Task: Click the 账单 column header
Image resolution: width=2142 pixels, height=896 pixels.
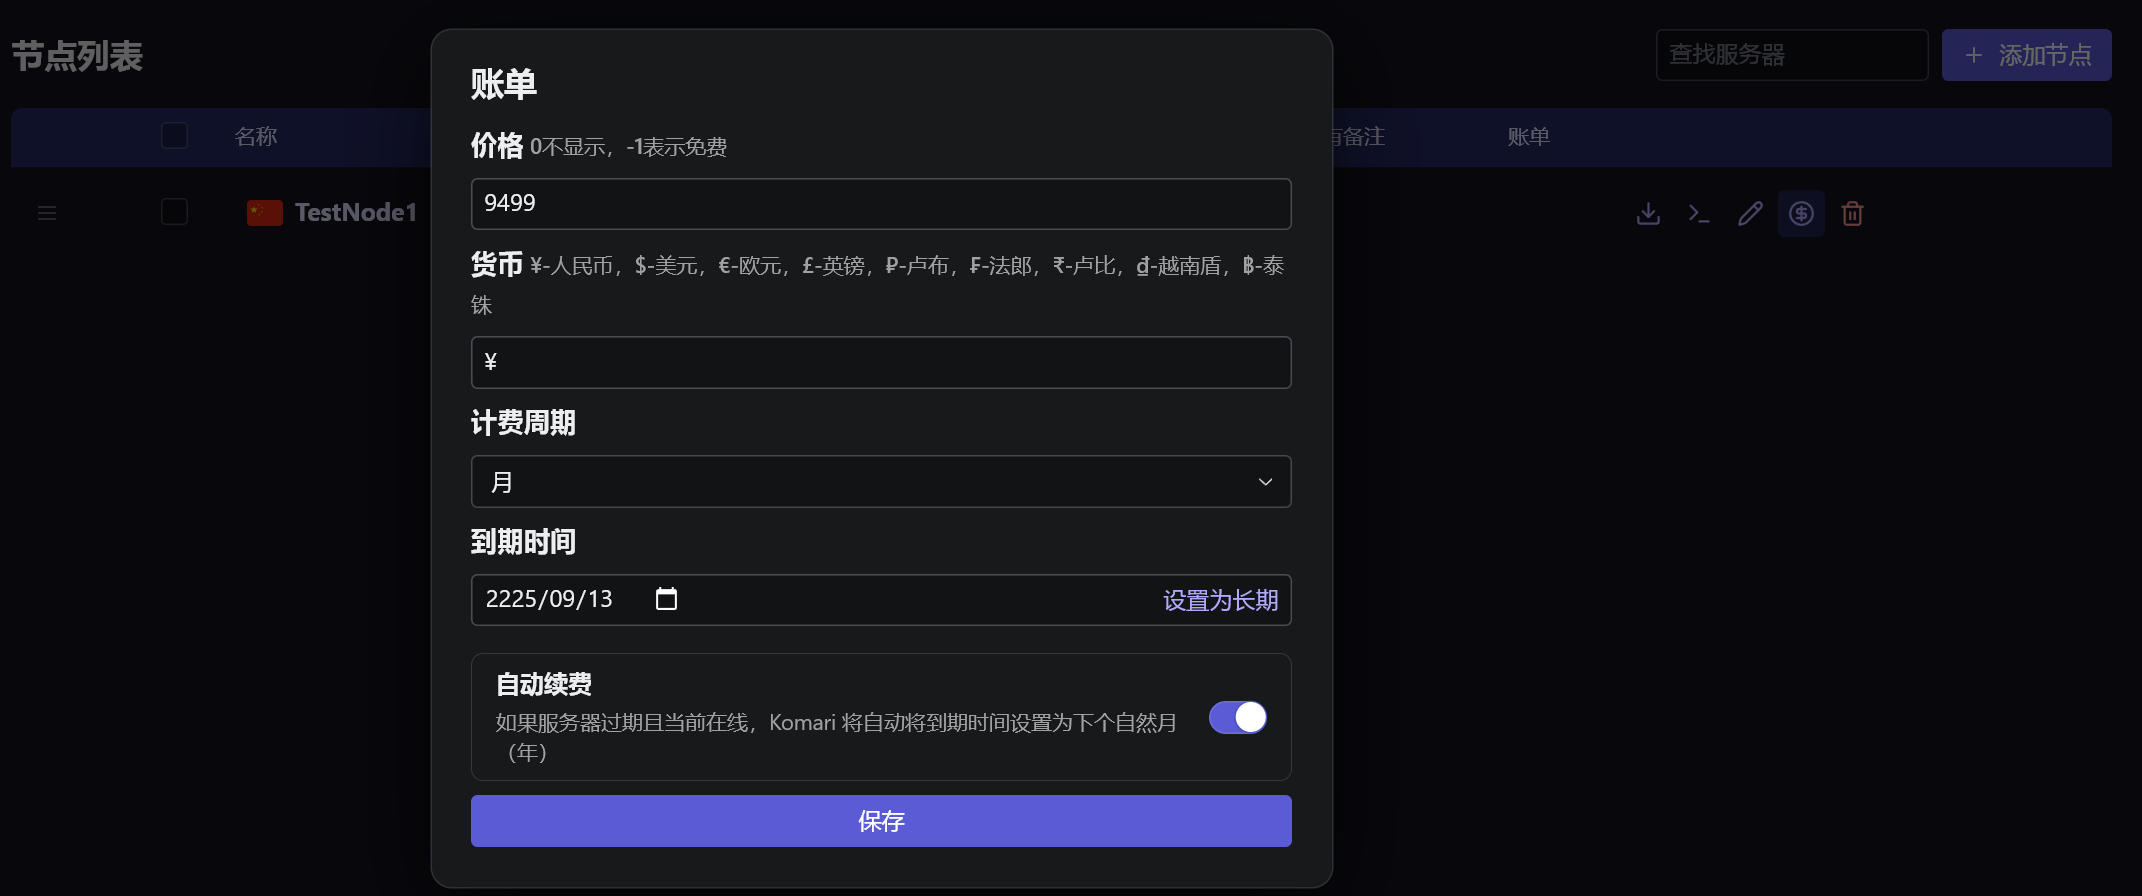Action: coord(1528,137)
